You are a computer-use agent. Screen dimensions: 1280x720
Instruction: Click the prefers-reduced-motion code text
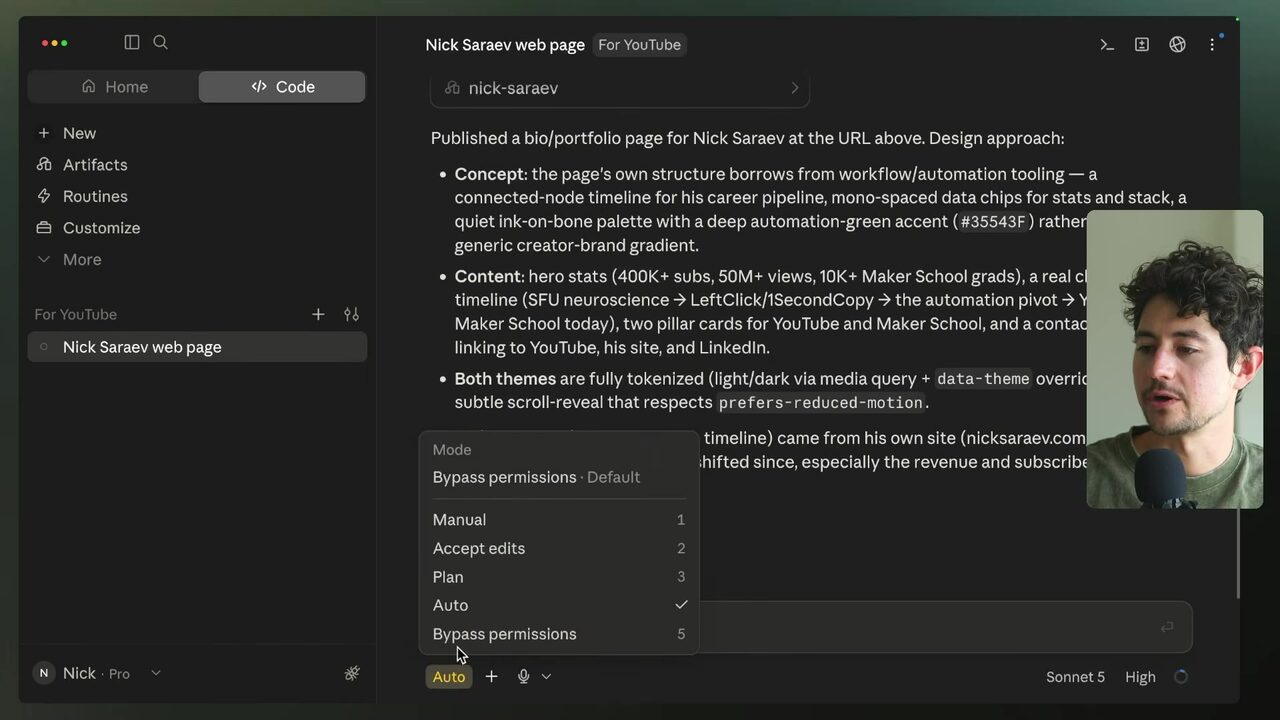pyautogui.click(x=821, y=403)
